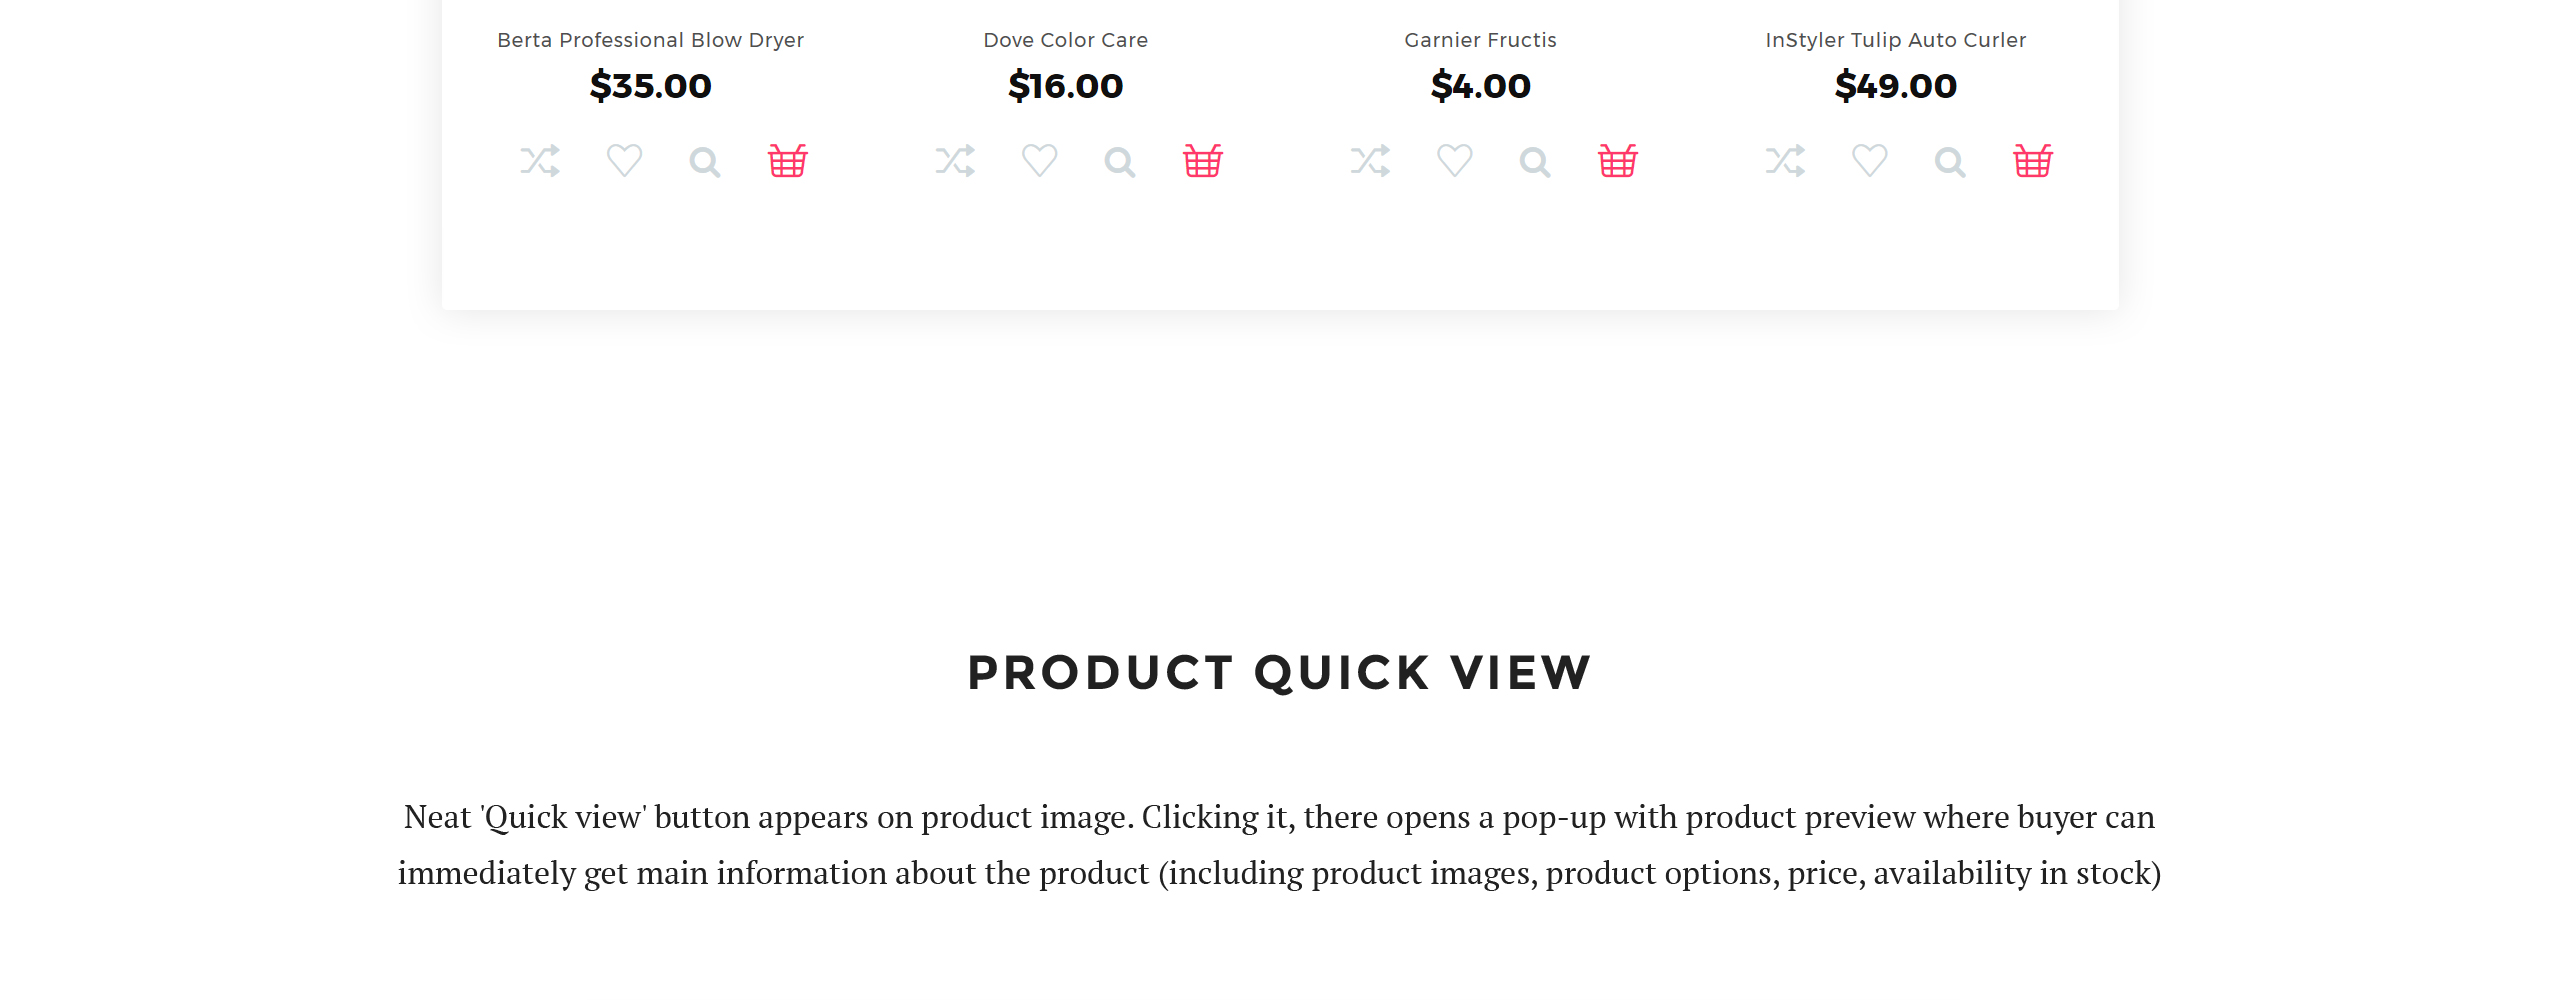Open the Garnier Fructis product page

point(1481,40)
